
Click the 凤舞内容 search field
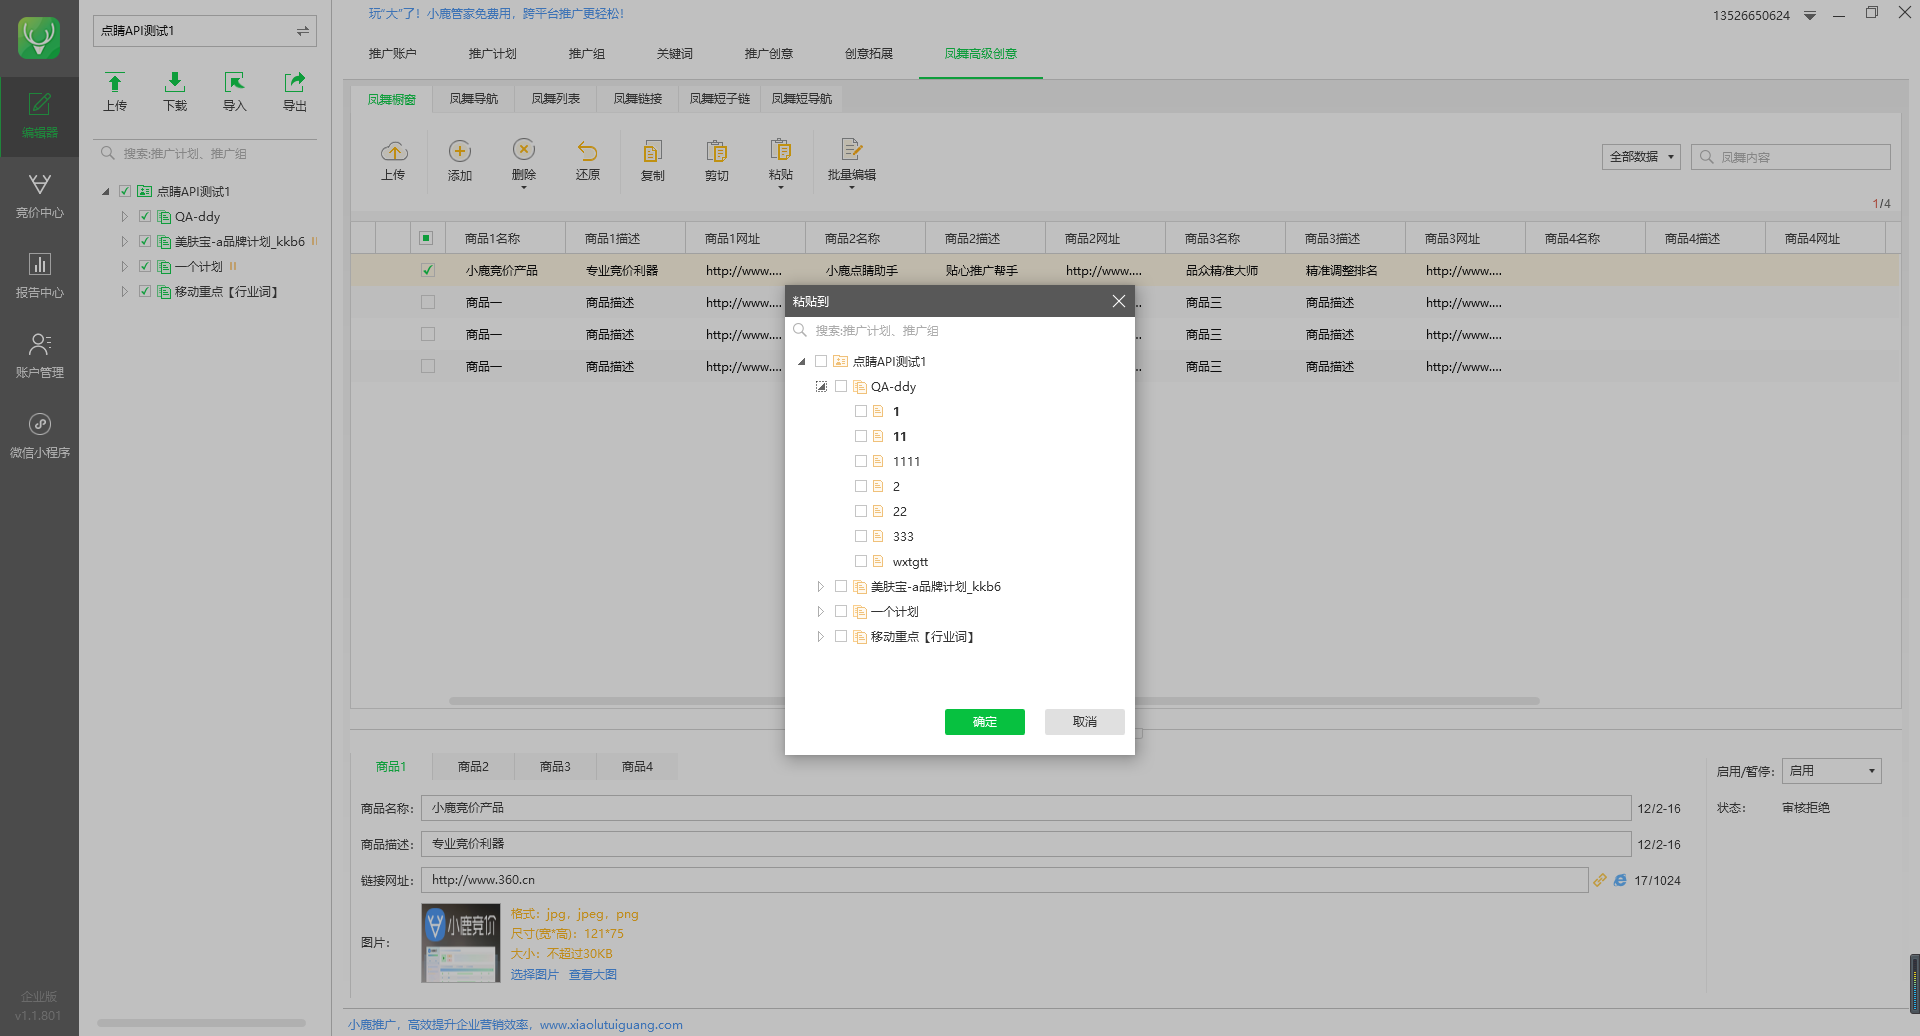(1791, 157)
